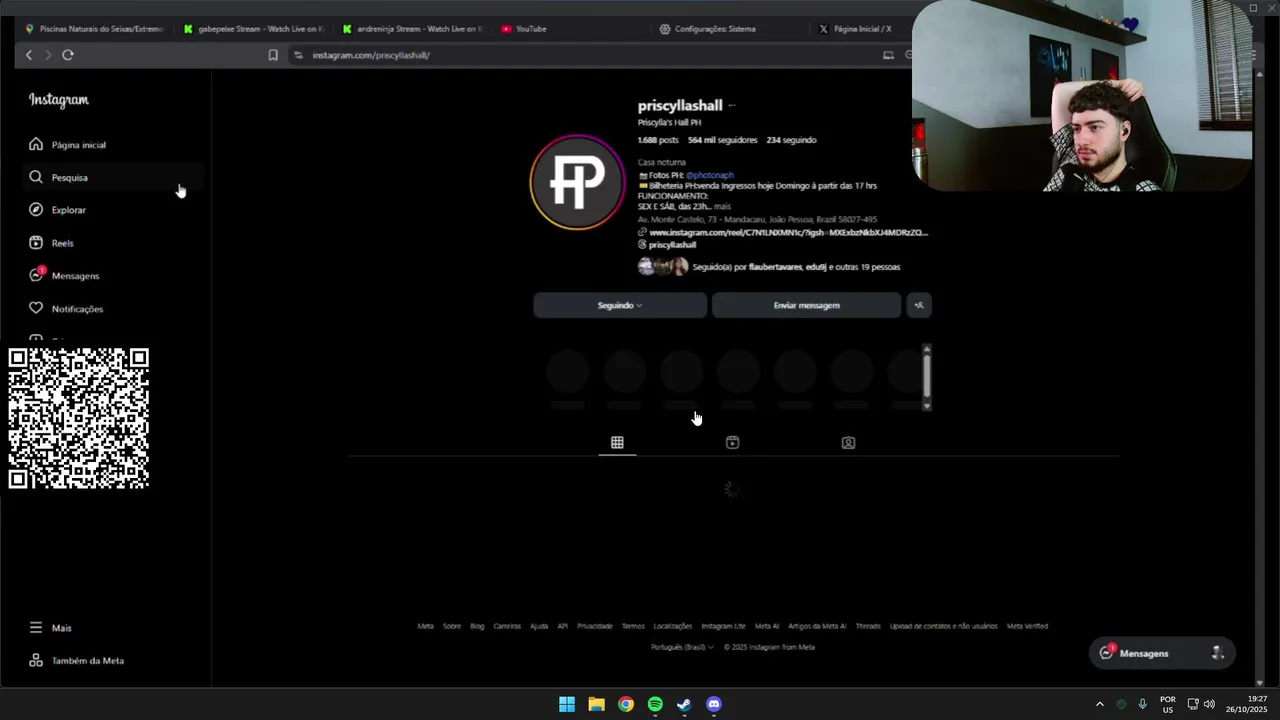
Task: Switch to gabepeixe Stream tab
Action: point(255,29)
